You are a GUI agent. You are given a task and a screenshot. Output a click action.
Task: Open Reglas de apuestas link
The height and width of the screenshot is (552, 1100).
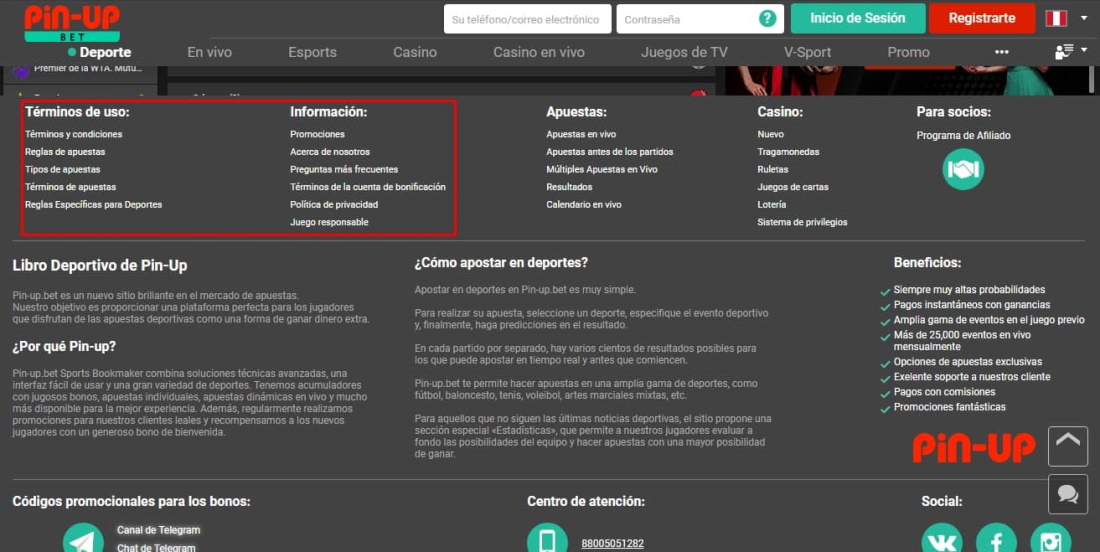pos(65,152)
